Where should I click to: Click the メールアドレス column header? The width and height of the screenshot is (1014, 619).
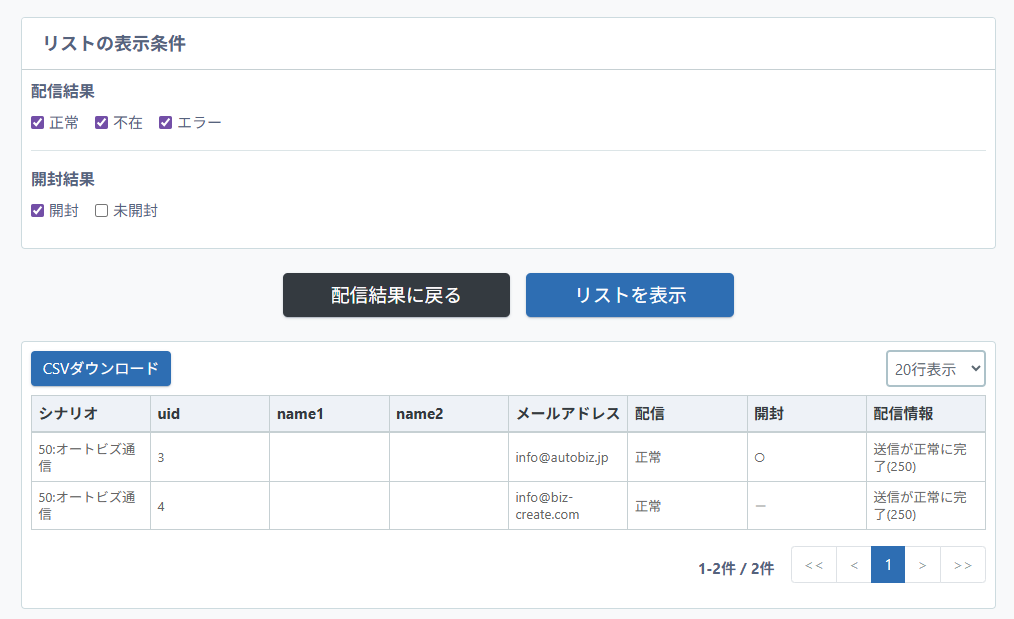tap(567, 414)
